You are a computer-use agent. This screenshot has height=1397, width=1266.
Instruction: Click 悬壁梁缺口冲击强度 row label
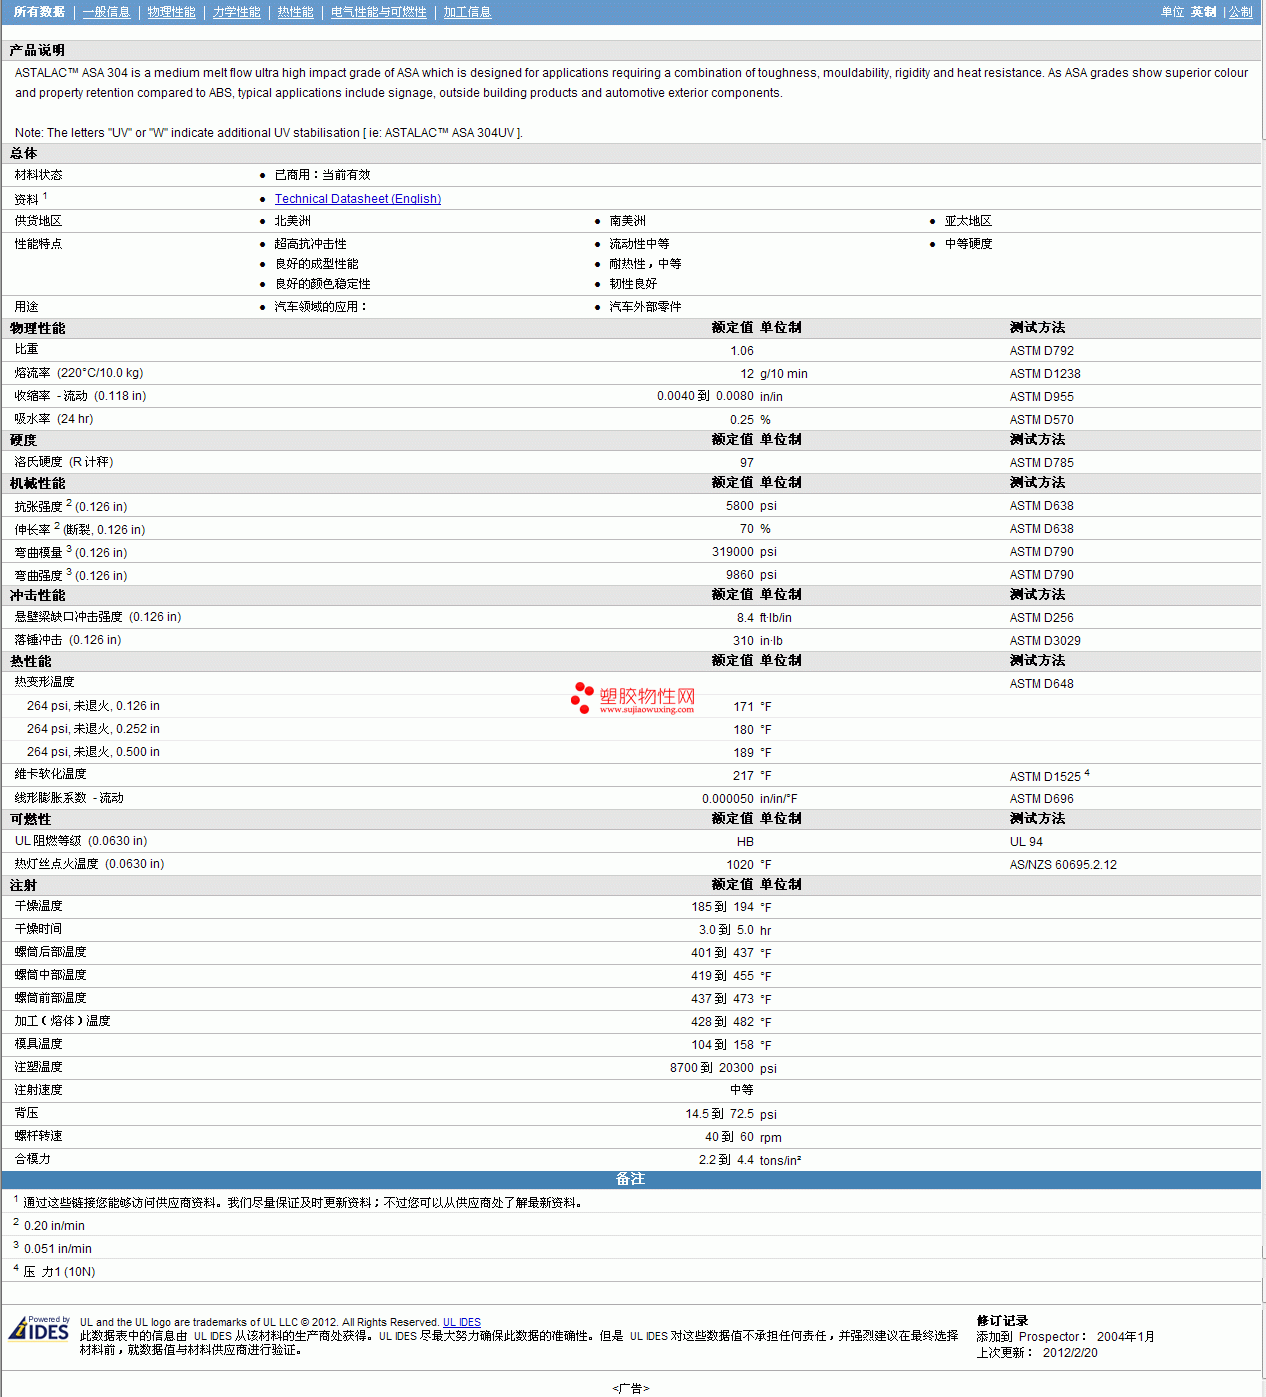point(98,617)
